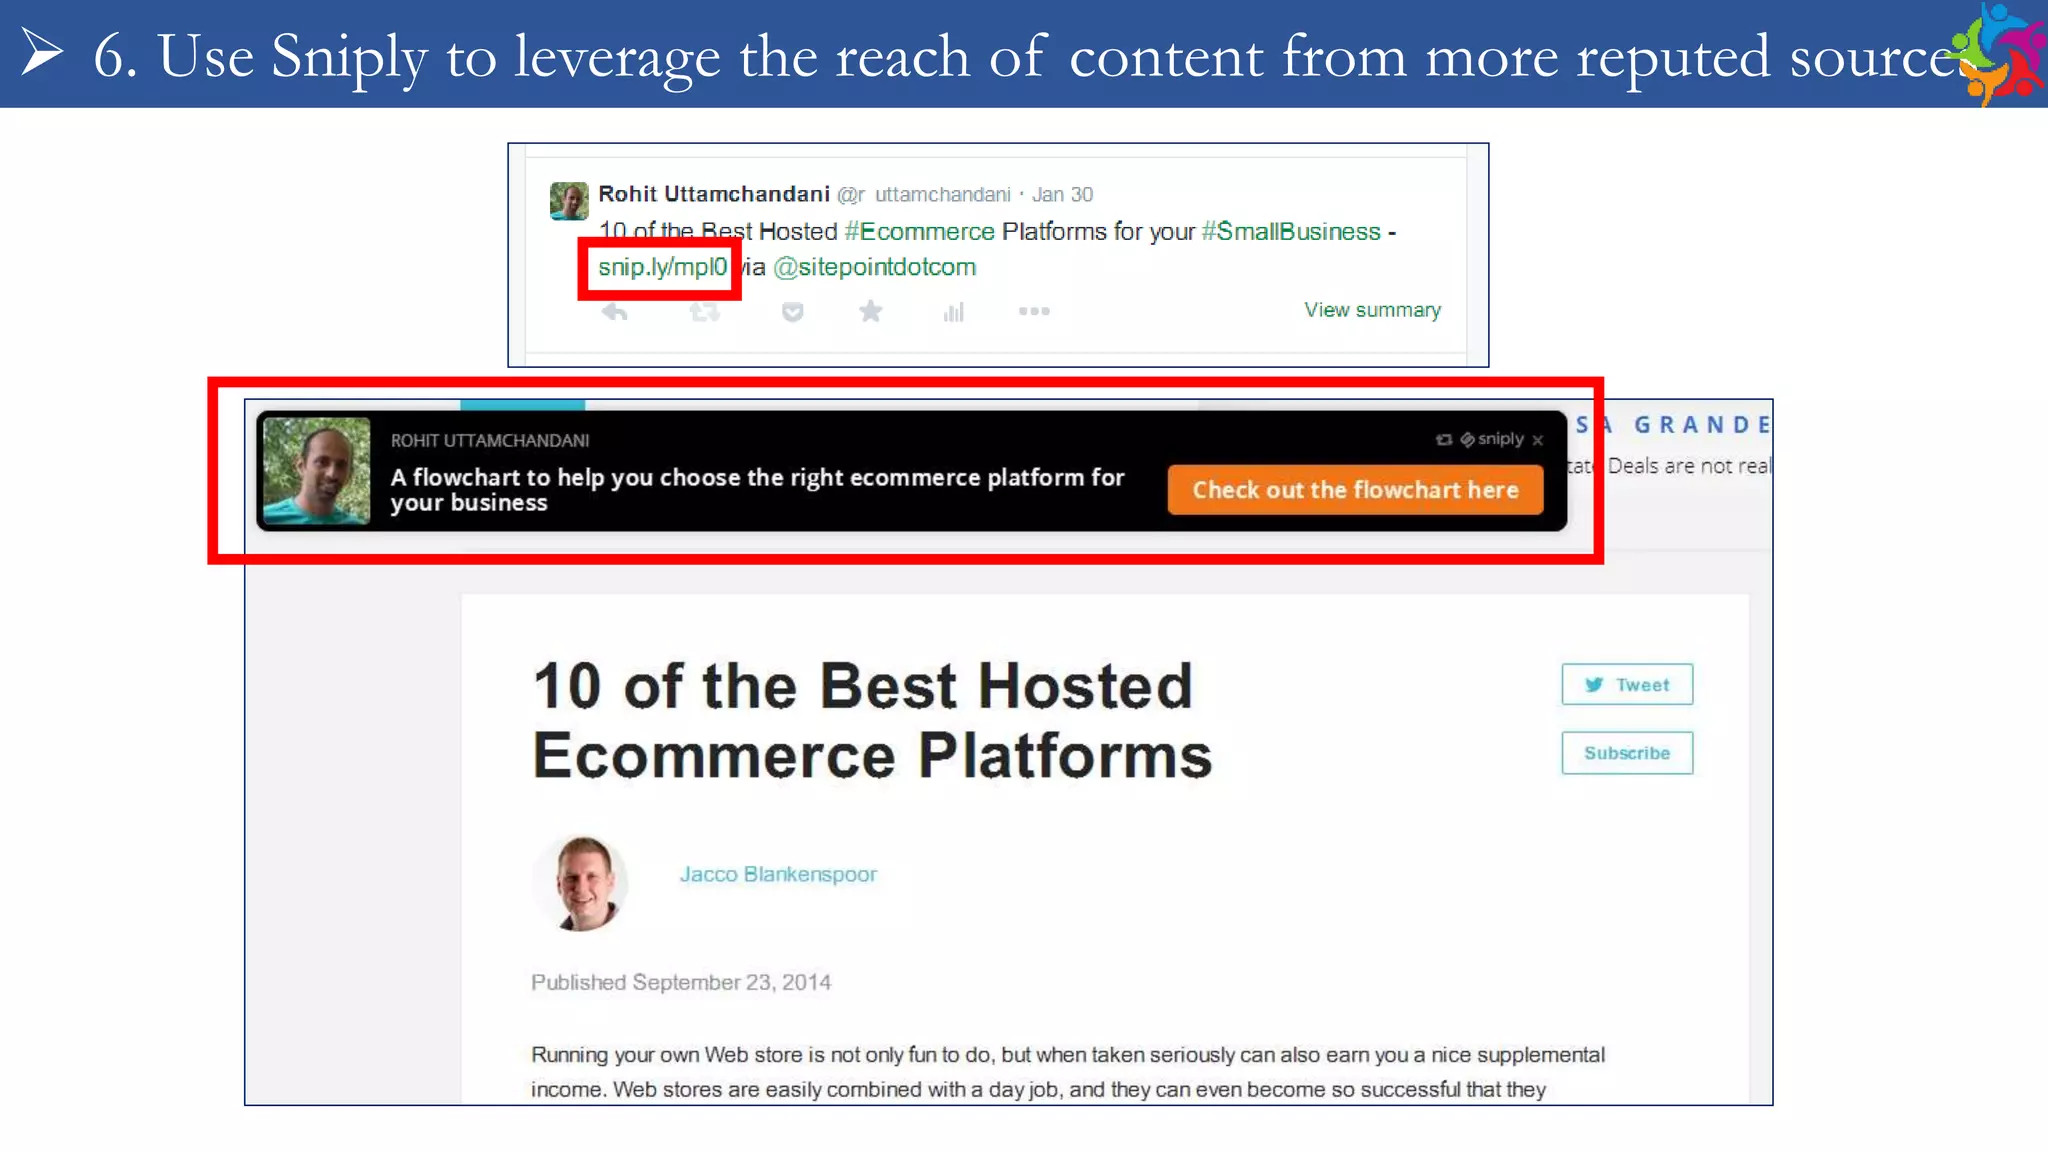Open Rohit Uttamchandani's tweet avatar
Screen dimensions: 2048x1152
pyautogui.click(x=569, y=200)
